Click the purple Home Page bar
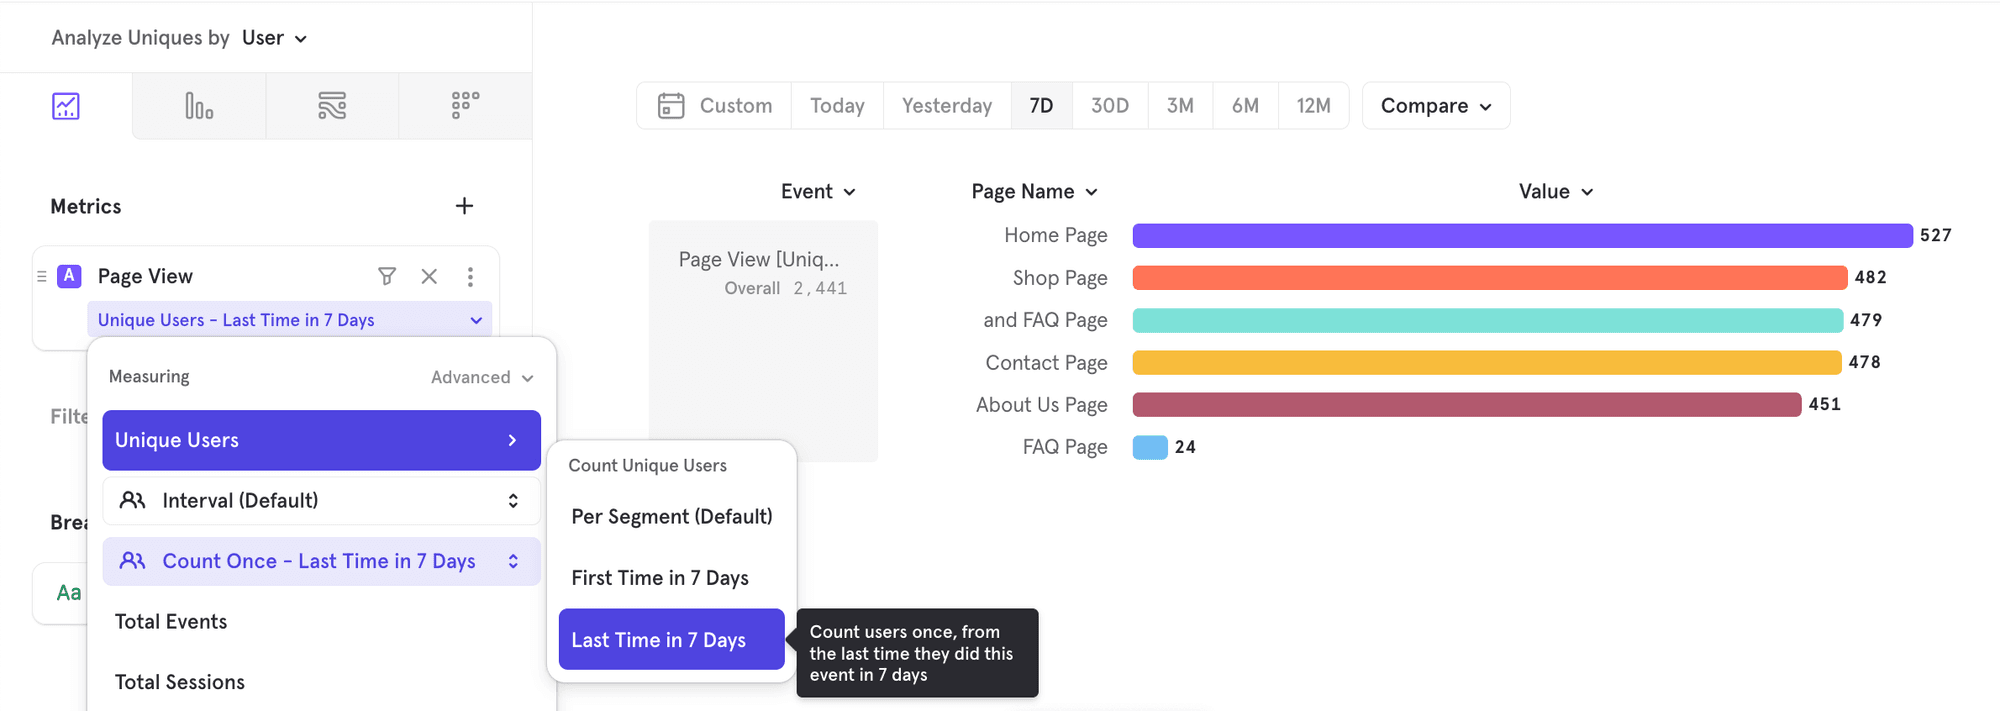The image size is (2000, 711). (1521, 236)
